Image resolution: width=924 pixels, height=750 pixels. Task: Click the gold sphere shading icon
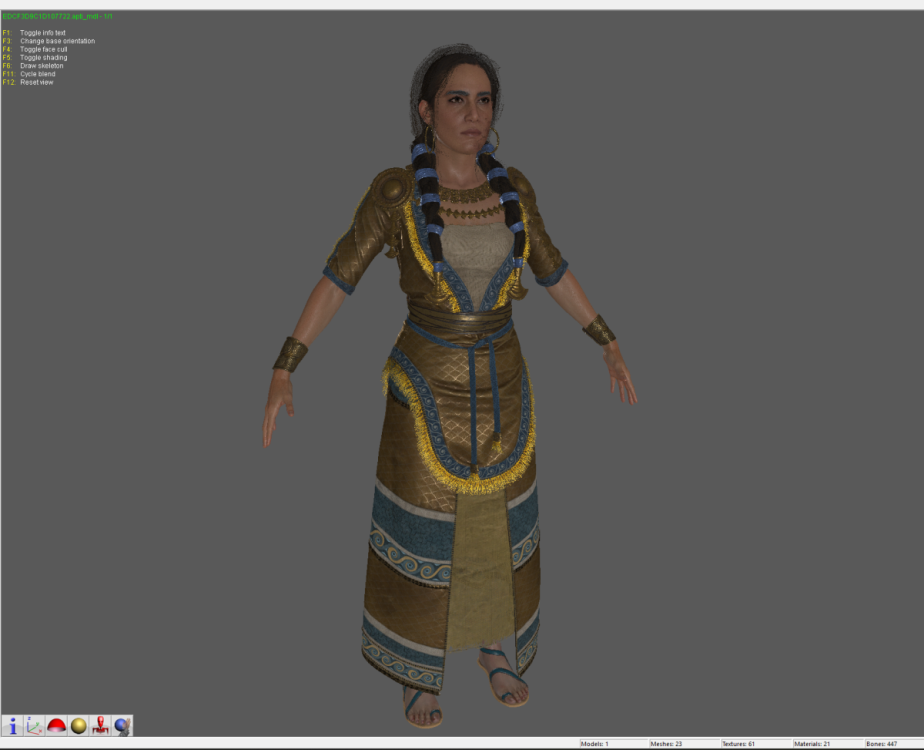pos(78,726)
